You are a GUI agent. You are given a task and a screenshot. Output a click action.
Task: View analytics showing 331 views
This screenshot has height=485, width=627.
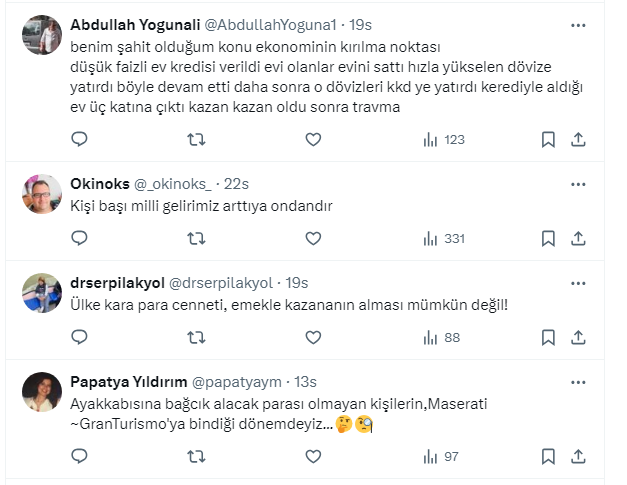pos(441,238)
